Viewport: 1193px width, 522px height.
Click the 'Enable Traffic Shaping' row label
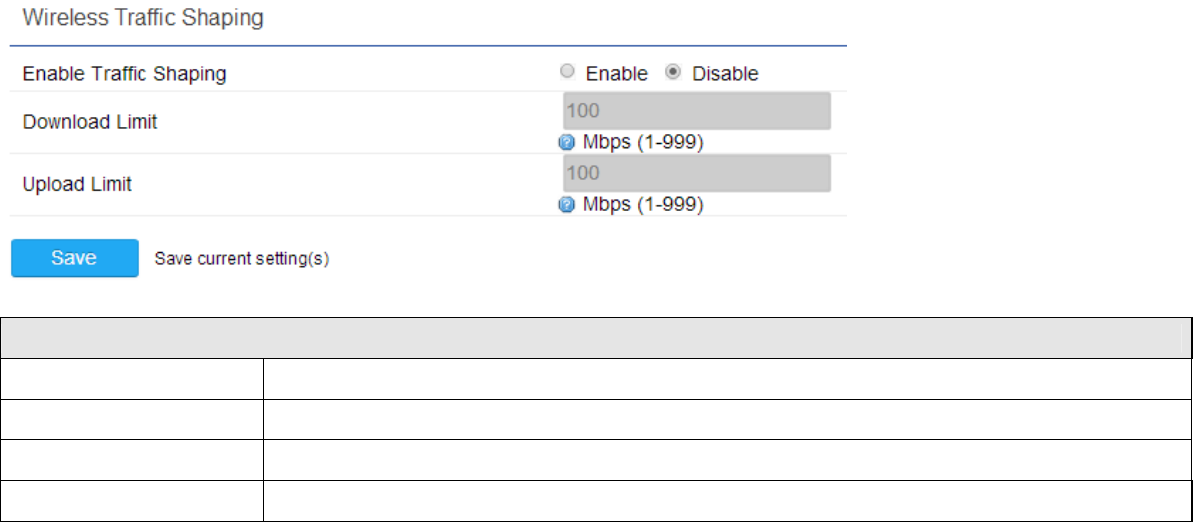124,74
